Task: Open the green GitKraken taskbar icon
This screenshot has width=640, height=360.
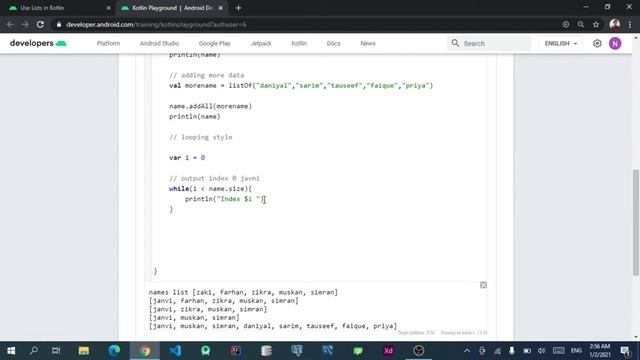Action: click(206, 351)
